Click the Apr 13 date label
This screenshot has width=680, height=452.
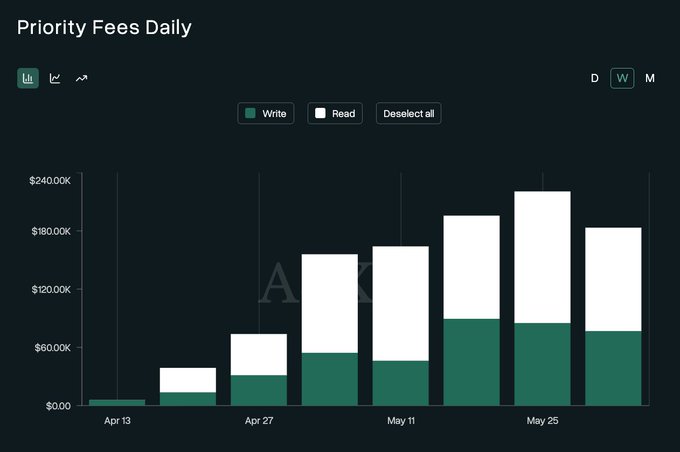(x=117, y=421)
